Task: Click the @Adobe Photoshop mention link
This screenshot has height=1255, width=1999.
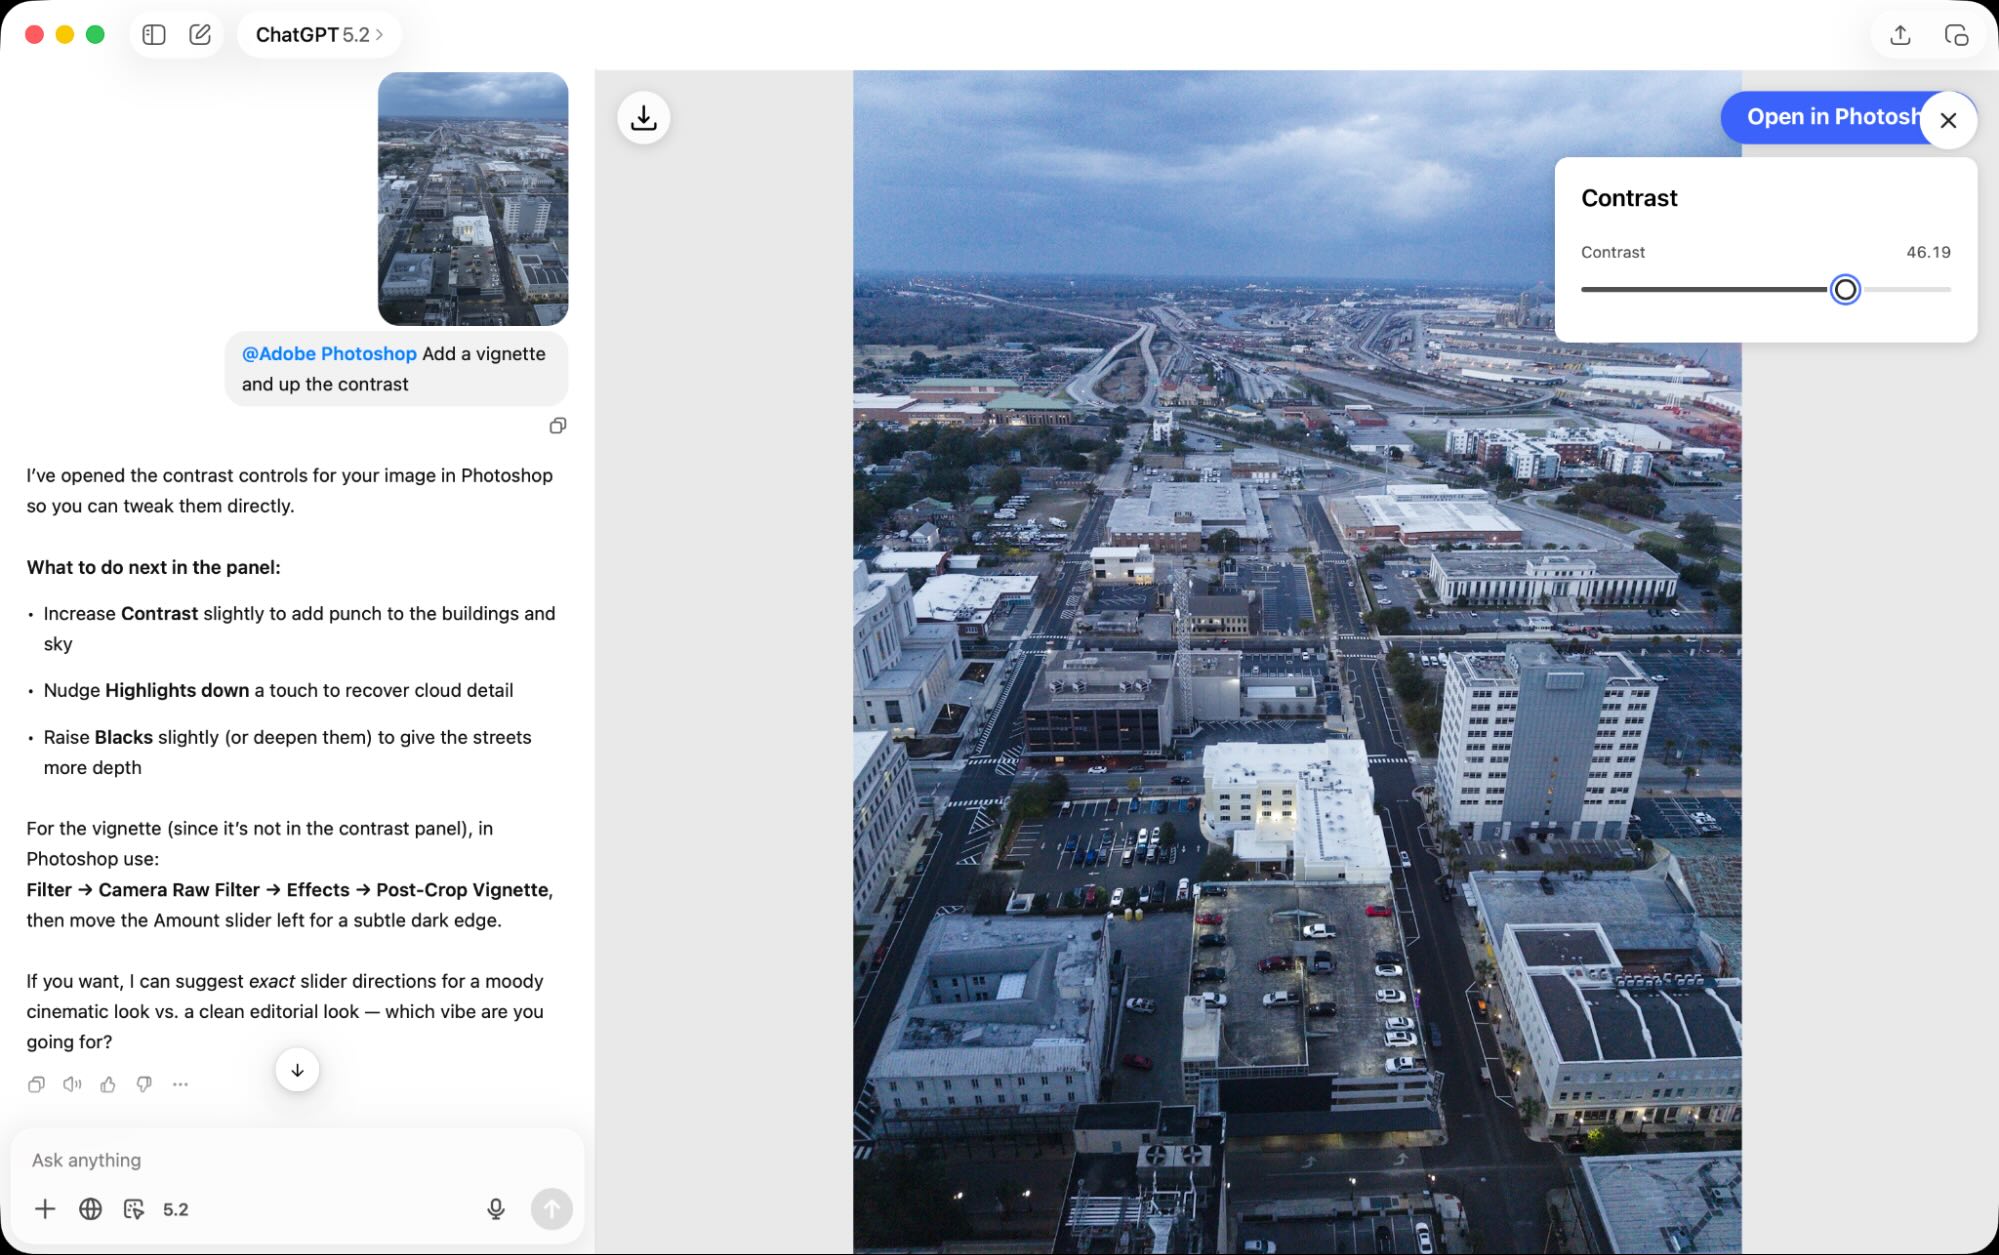Action: click(329, 354)
